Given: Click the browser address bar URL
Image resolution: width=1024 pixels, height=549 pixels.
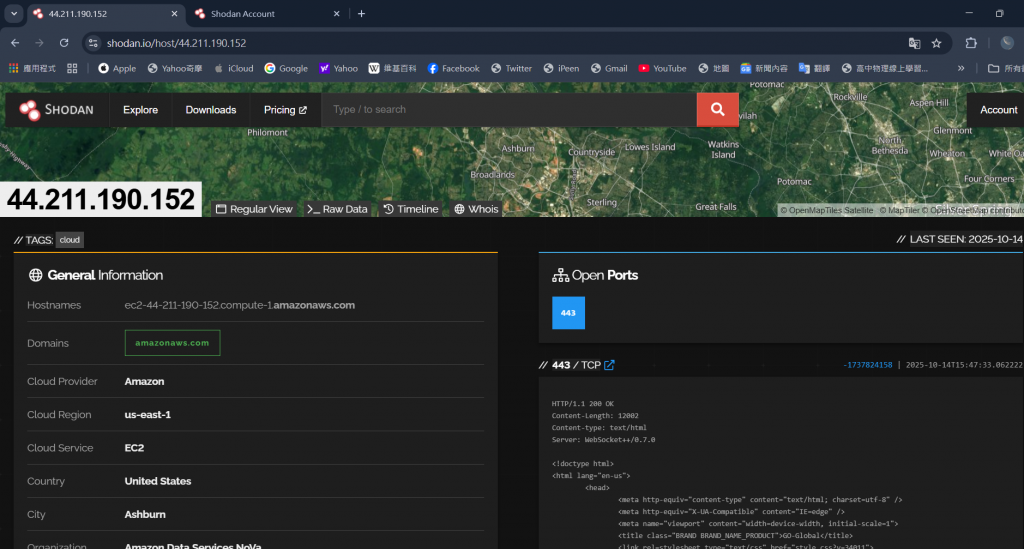Looking at the screenshot, I should click(176, 43).
